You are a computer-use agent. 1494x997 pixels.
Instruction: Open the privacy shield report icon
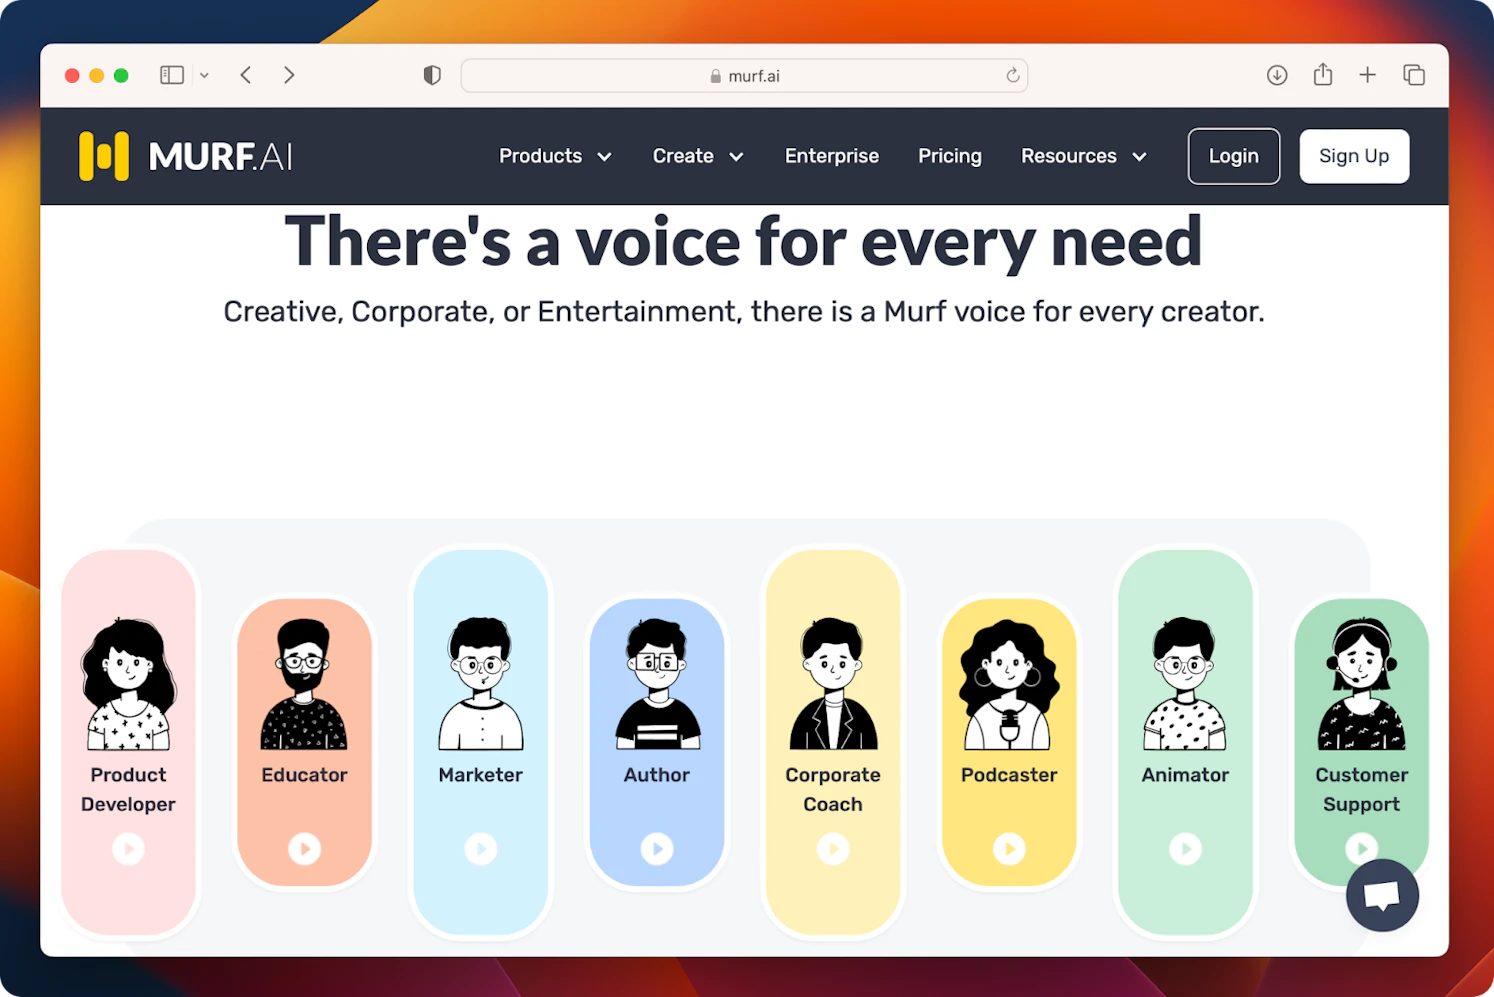point(432,75)
